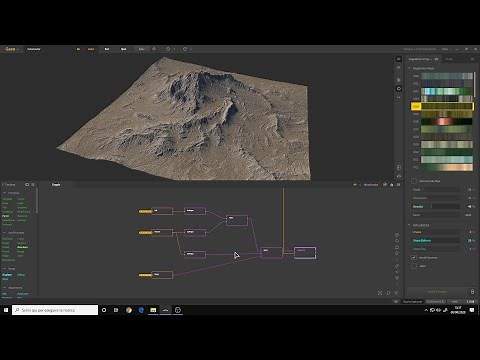Open the second tab in the properties panel
The height and width of the screenshot is (360, 480).
click(x=450, y=59)
